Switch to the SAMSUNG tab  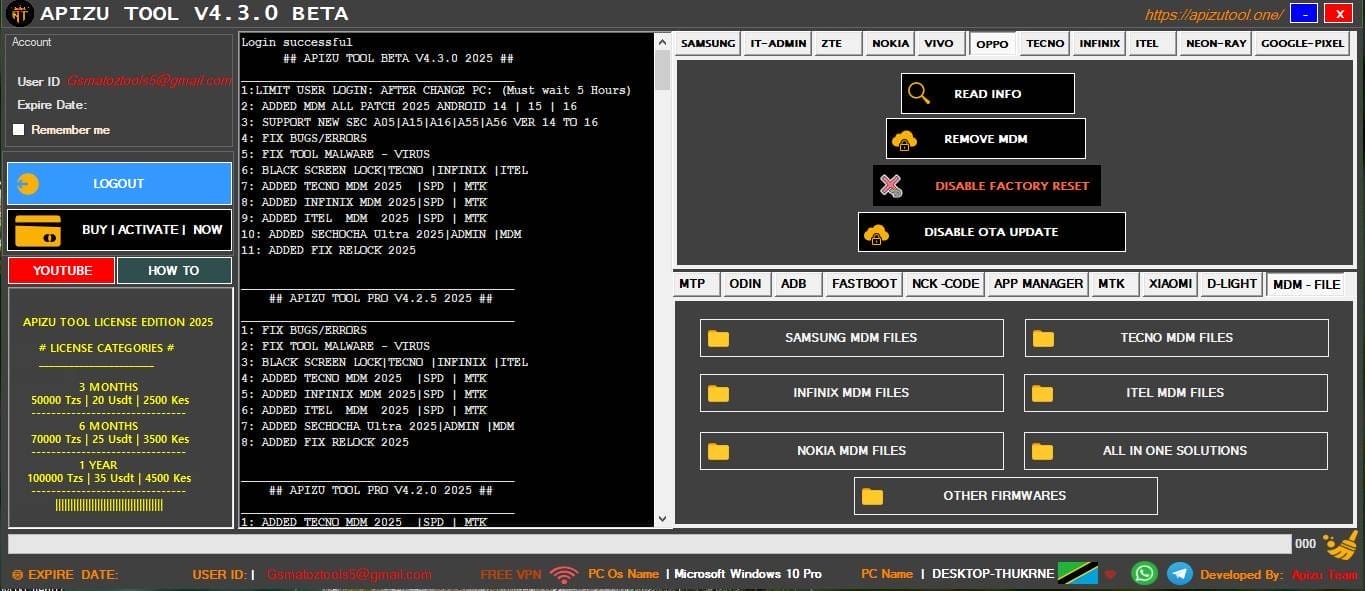click(x=708, y=44)
